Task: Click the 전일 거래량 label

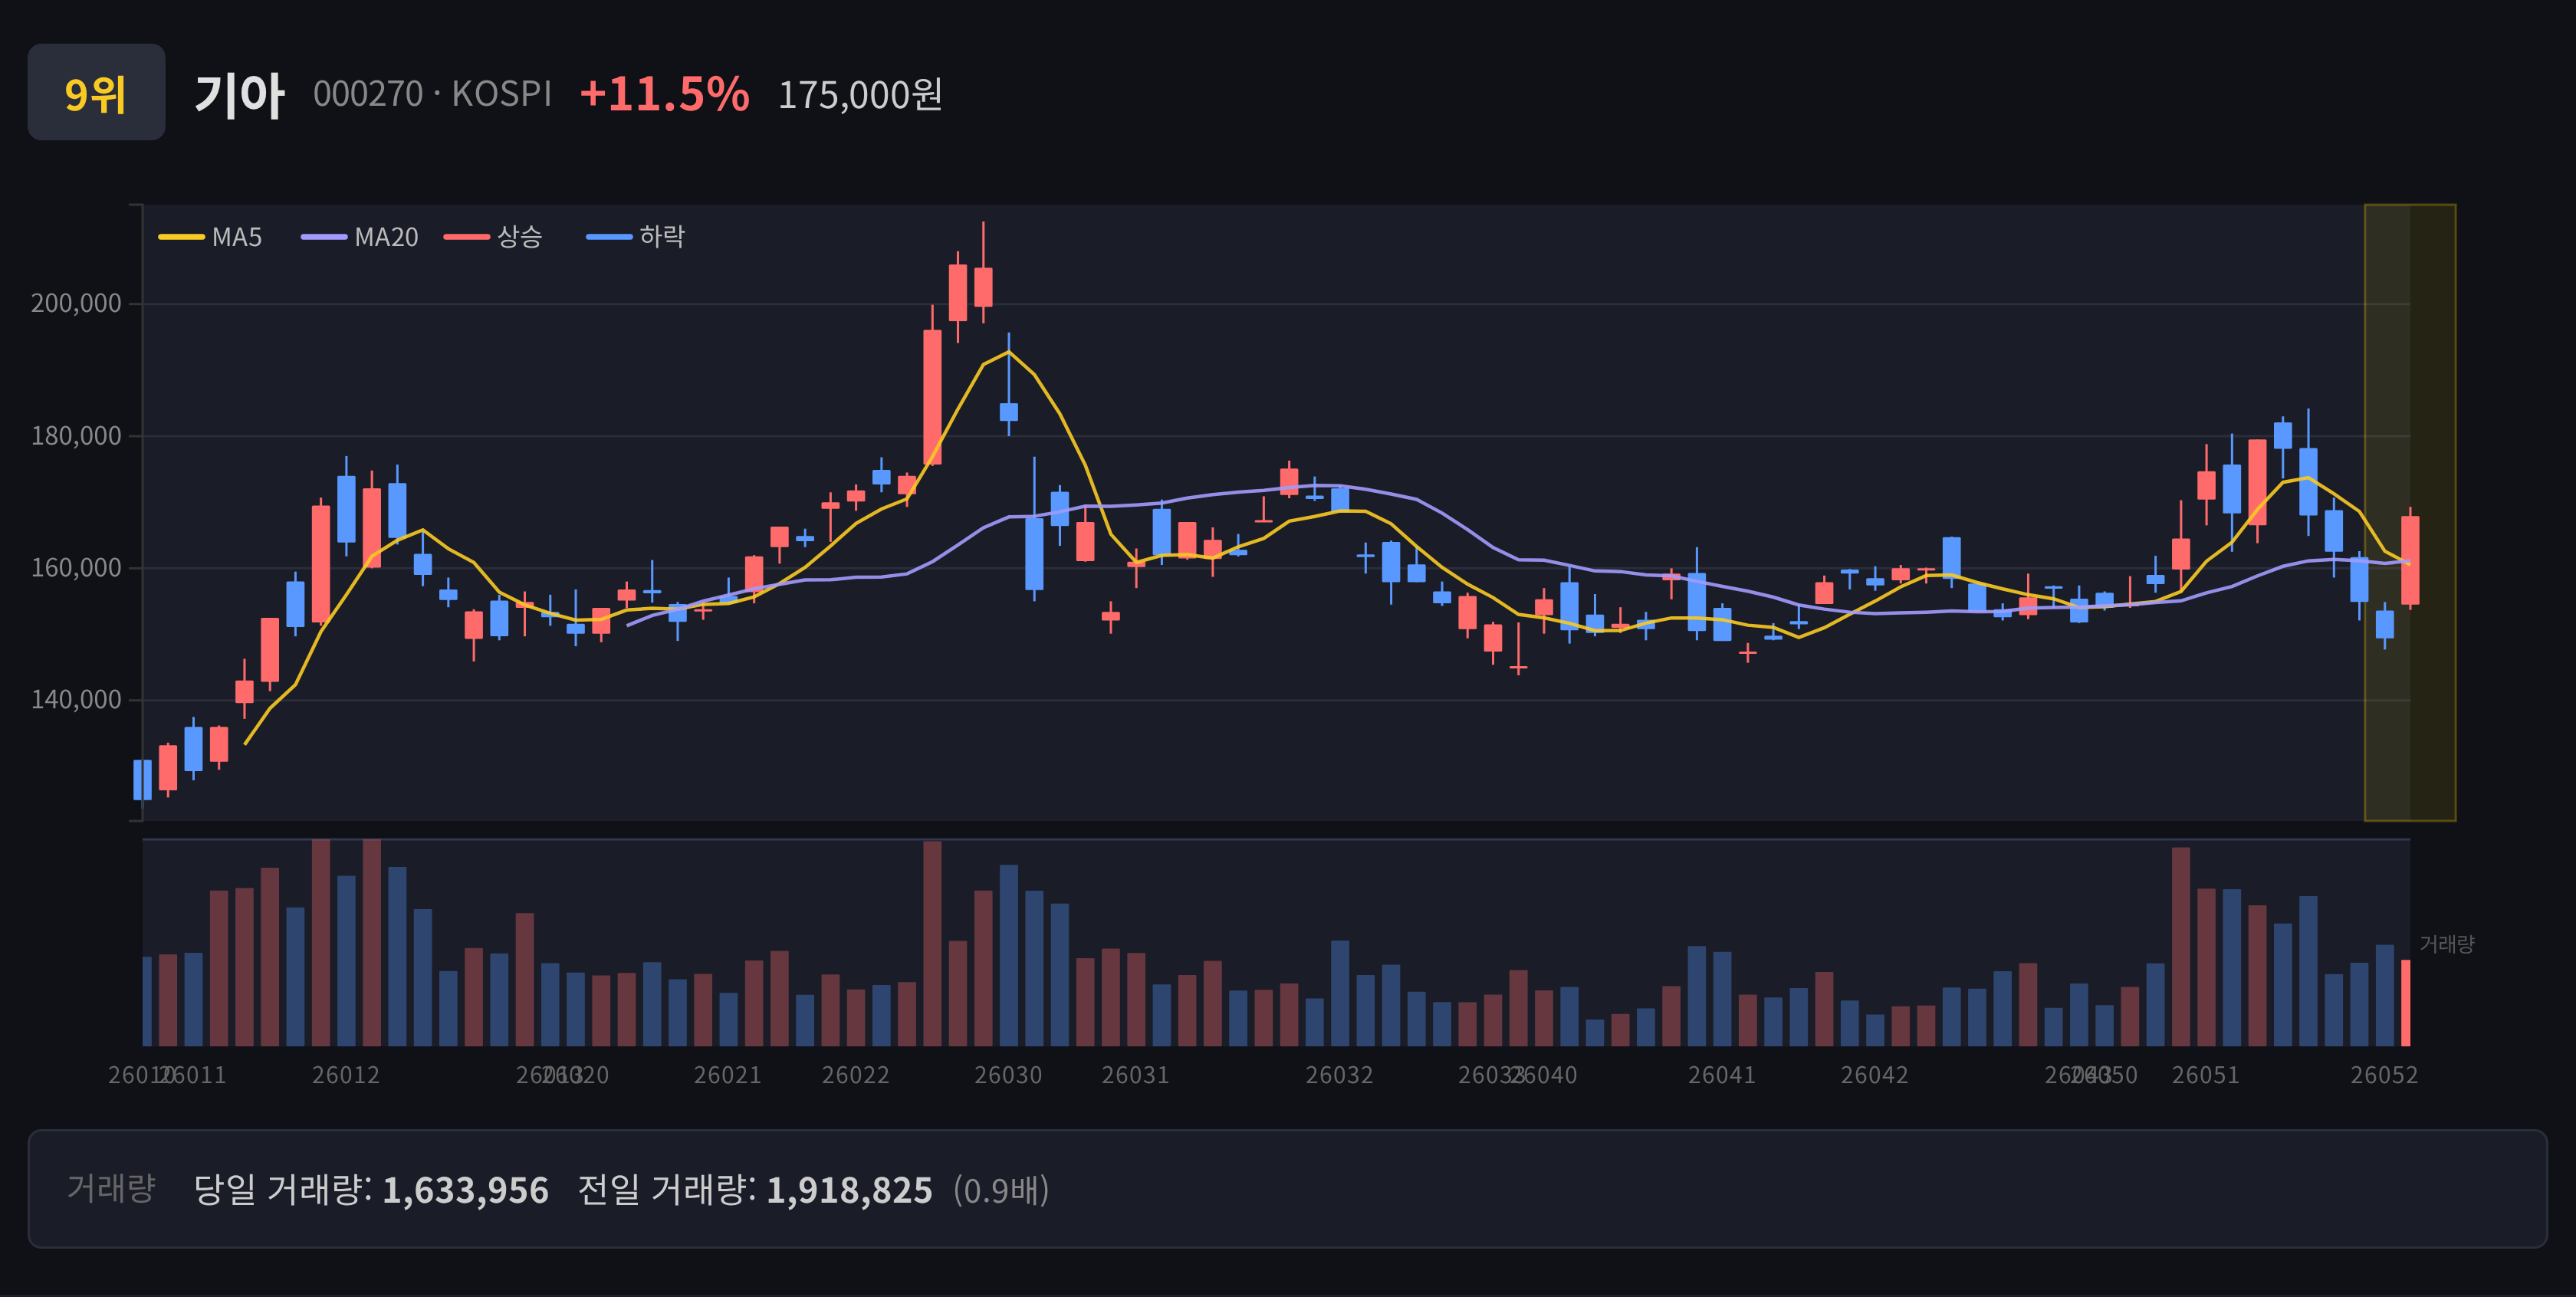Action: 666,1189
